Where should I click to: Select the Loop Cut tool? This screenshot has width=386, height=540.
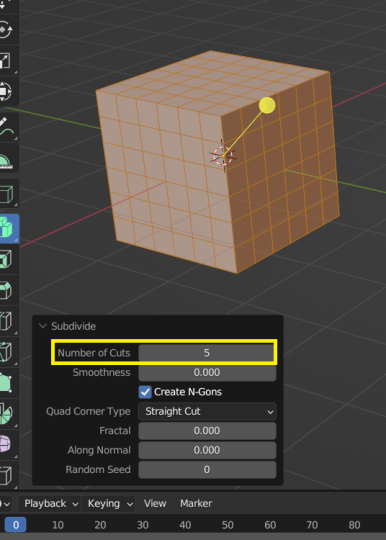click(x=6, y=321)
